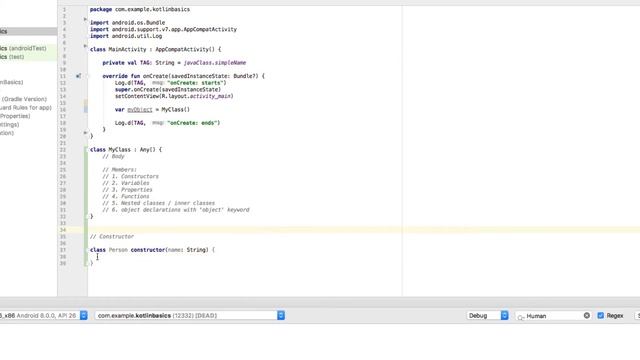
Task: Click 'class MainActivity : AppCompatActivity()' declaration
Action: pyautogui.click(x=156, y=49)
